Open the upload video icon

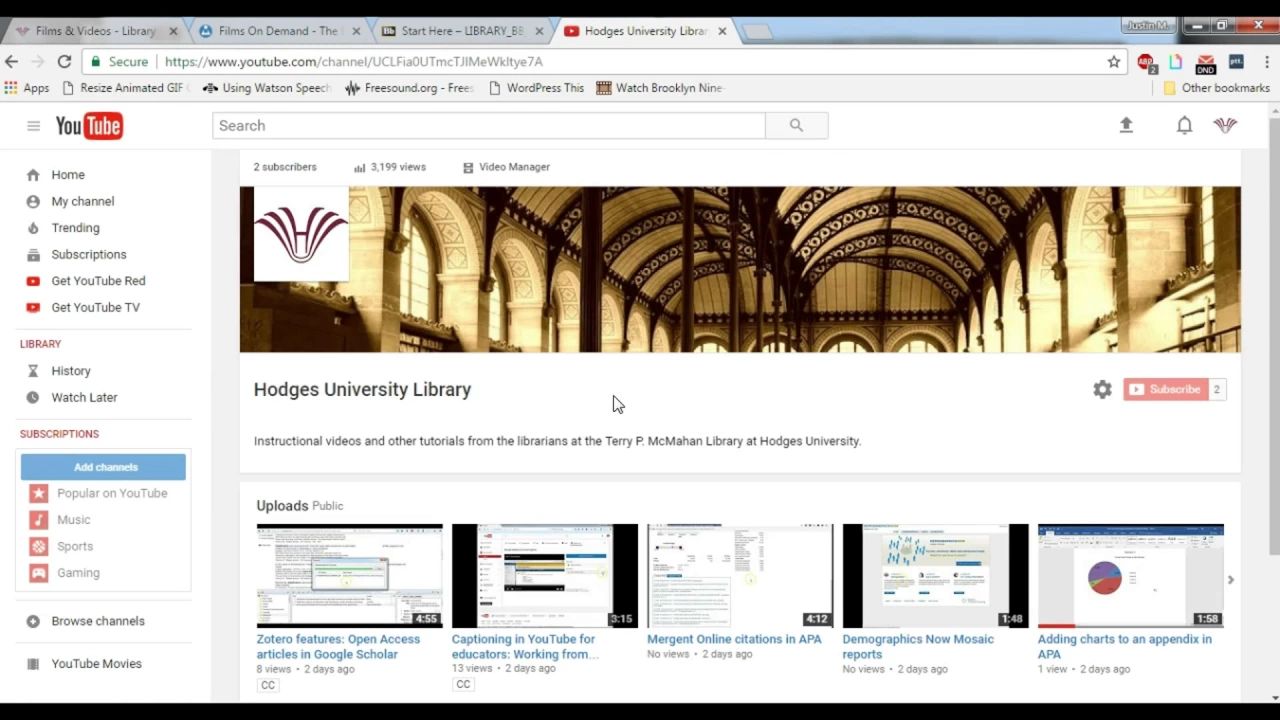(1126, 125)
